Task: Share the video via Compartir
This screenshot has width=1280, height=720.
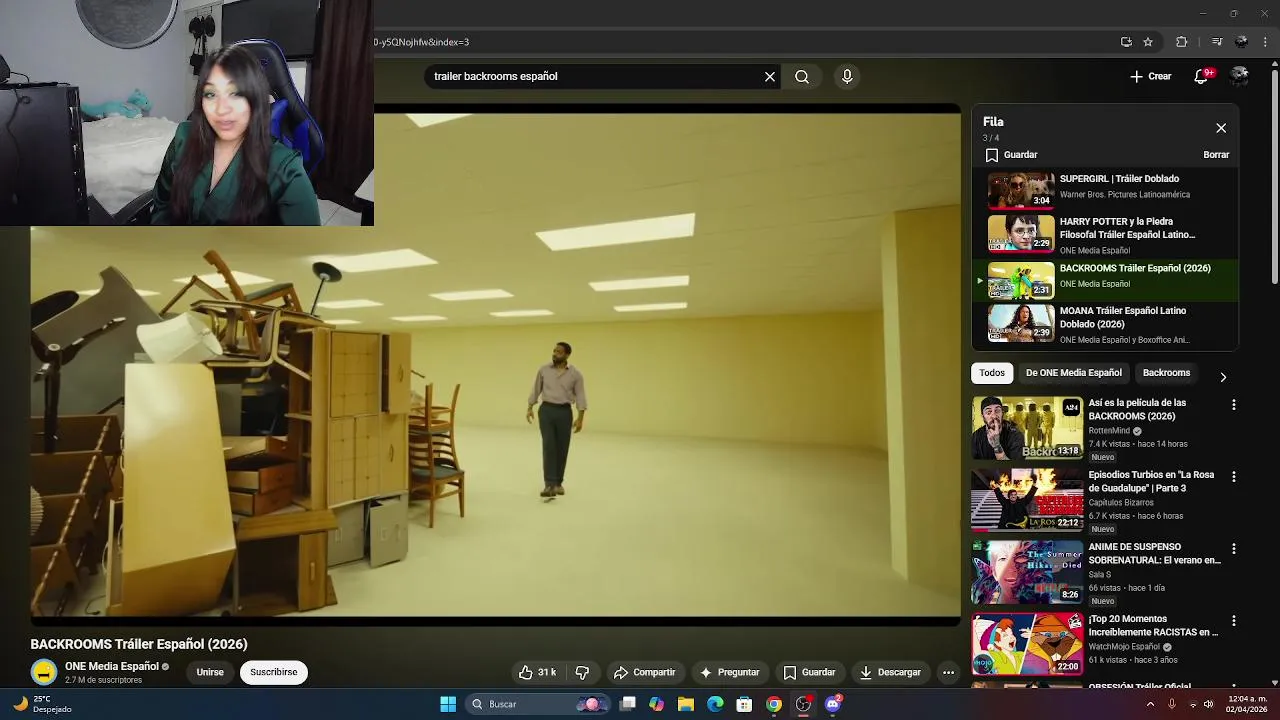Action: tap(644, 672)
